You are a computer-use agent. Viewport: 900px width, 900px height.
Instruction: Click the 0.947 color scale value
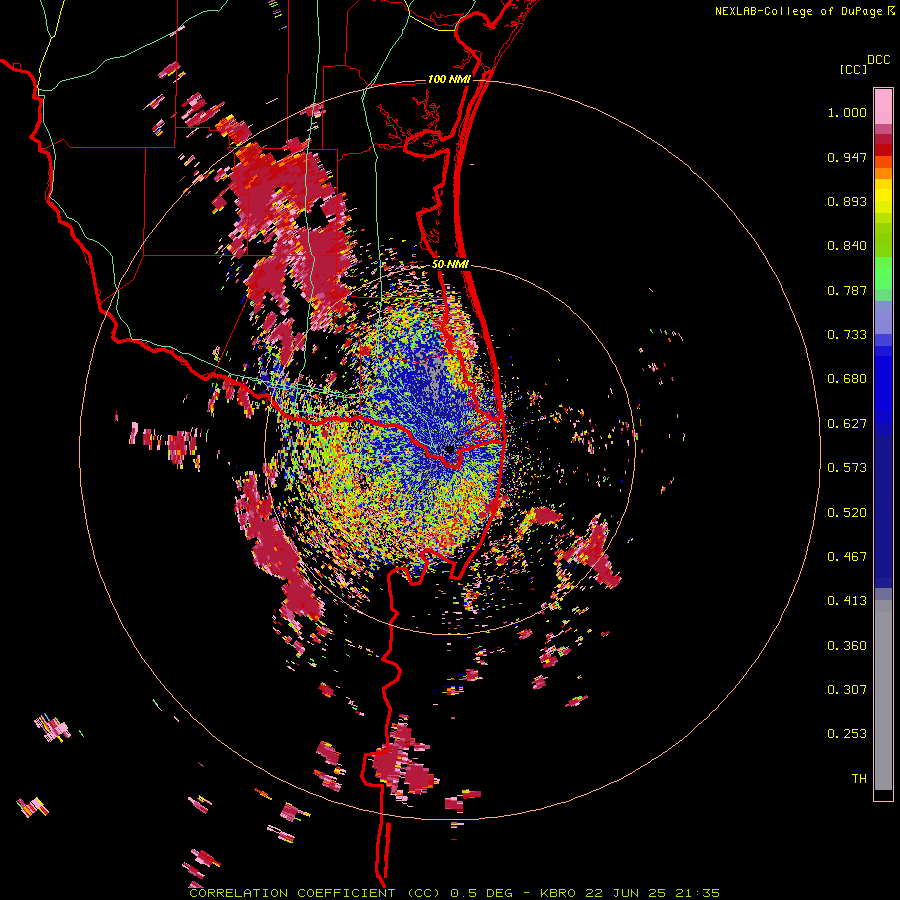[x=847, y=157]
